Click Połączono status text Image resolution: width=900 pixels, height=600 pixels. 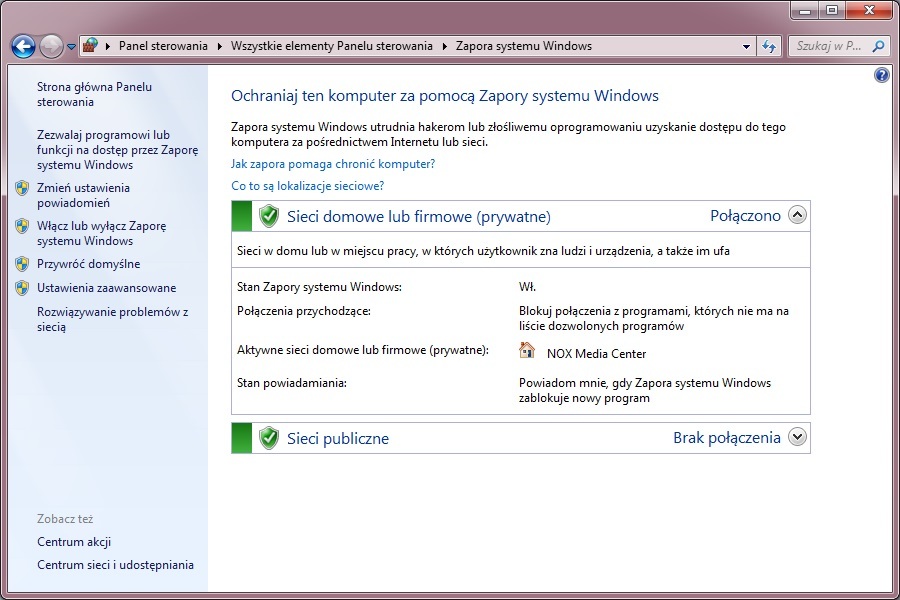745,216
